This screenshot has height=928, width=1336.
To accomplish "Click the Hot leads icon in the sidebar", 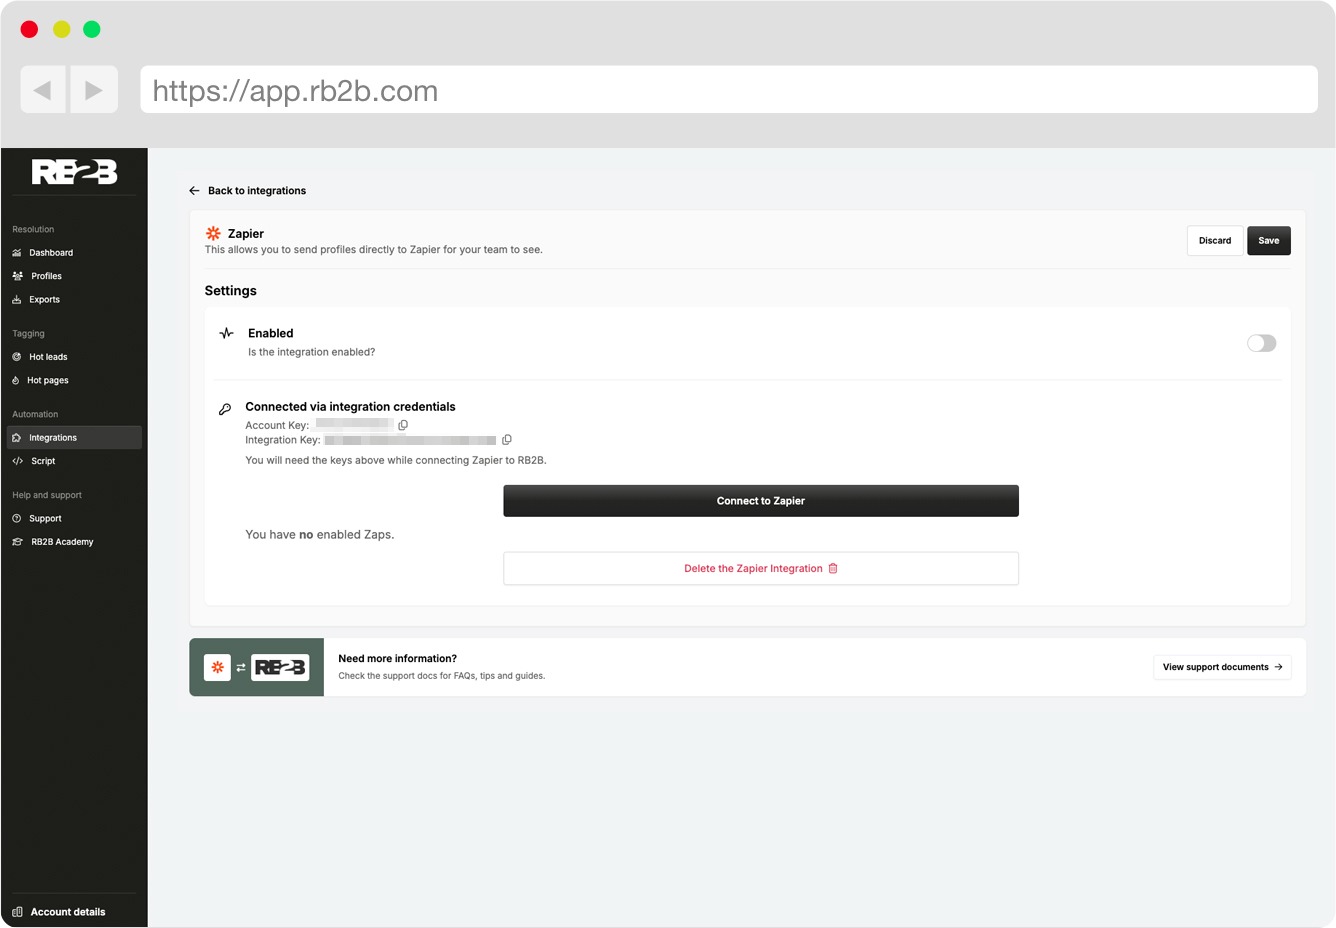I will point(17,357).
